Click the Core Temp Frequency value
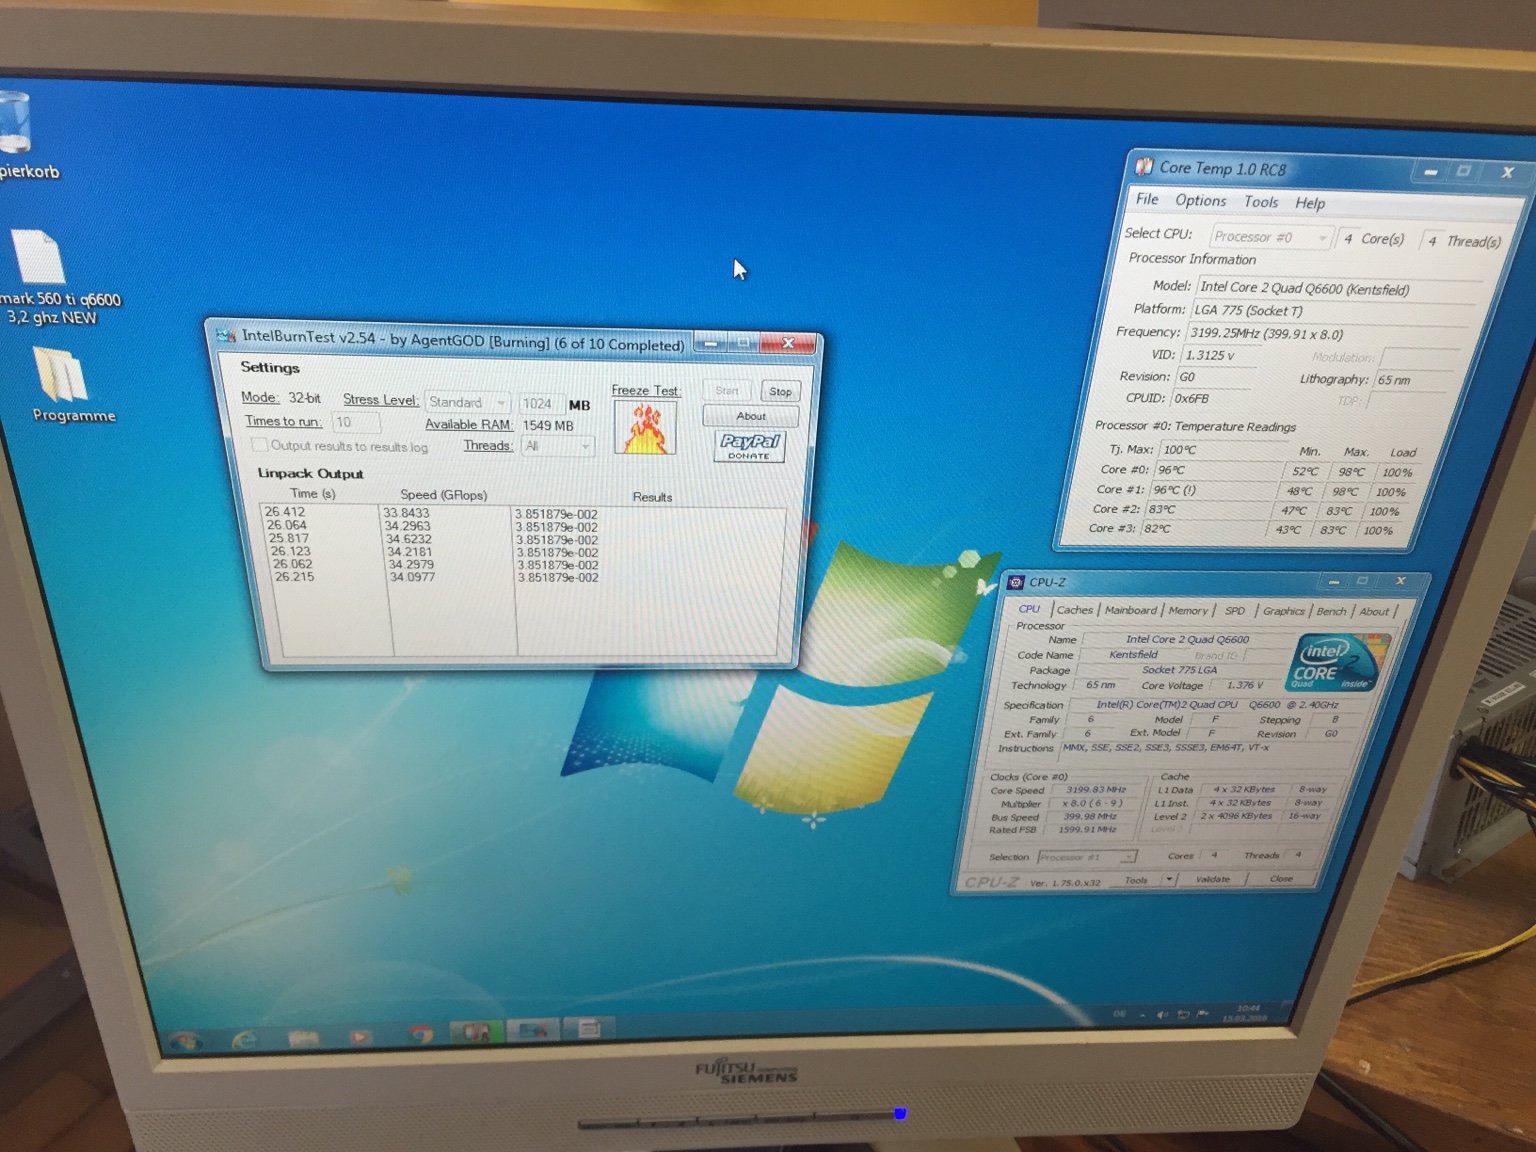Screen dimensions: 1536x1152 [1266, 333]
